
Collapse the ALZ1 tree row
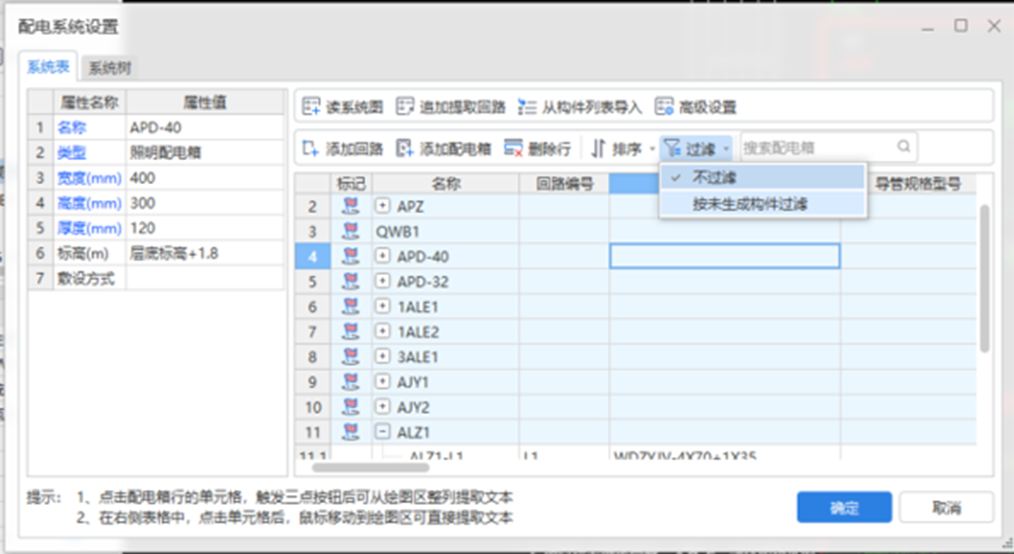coord(383,431)
